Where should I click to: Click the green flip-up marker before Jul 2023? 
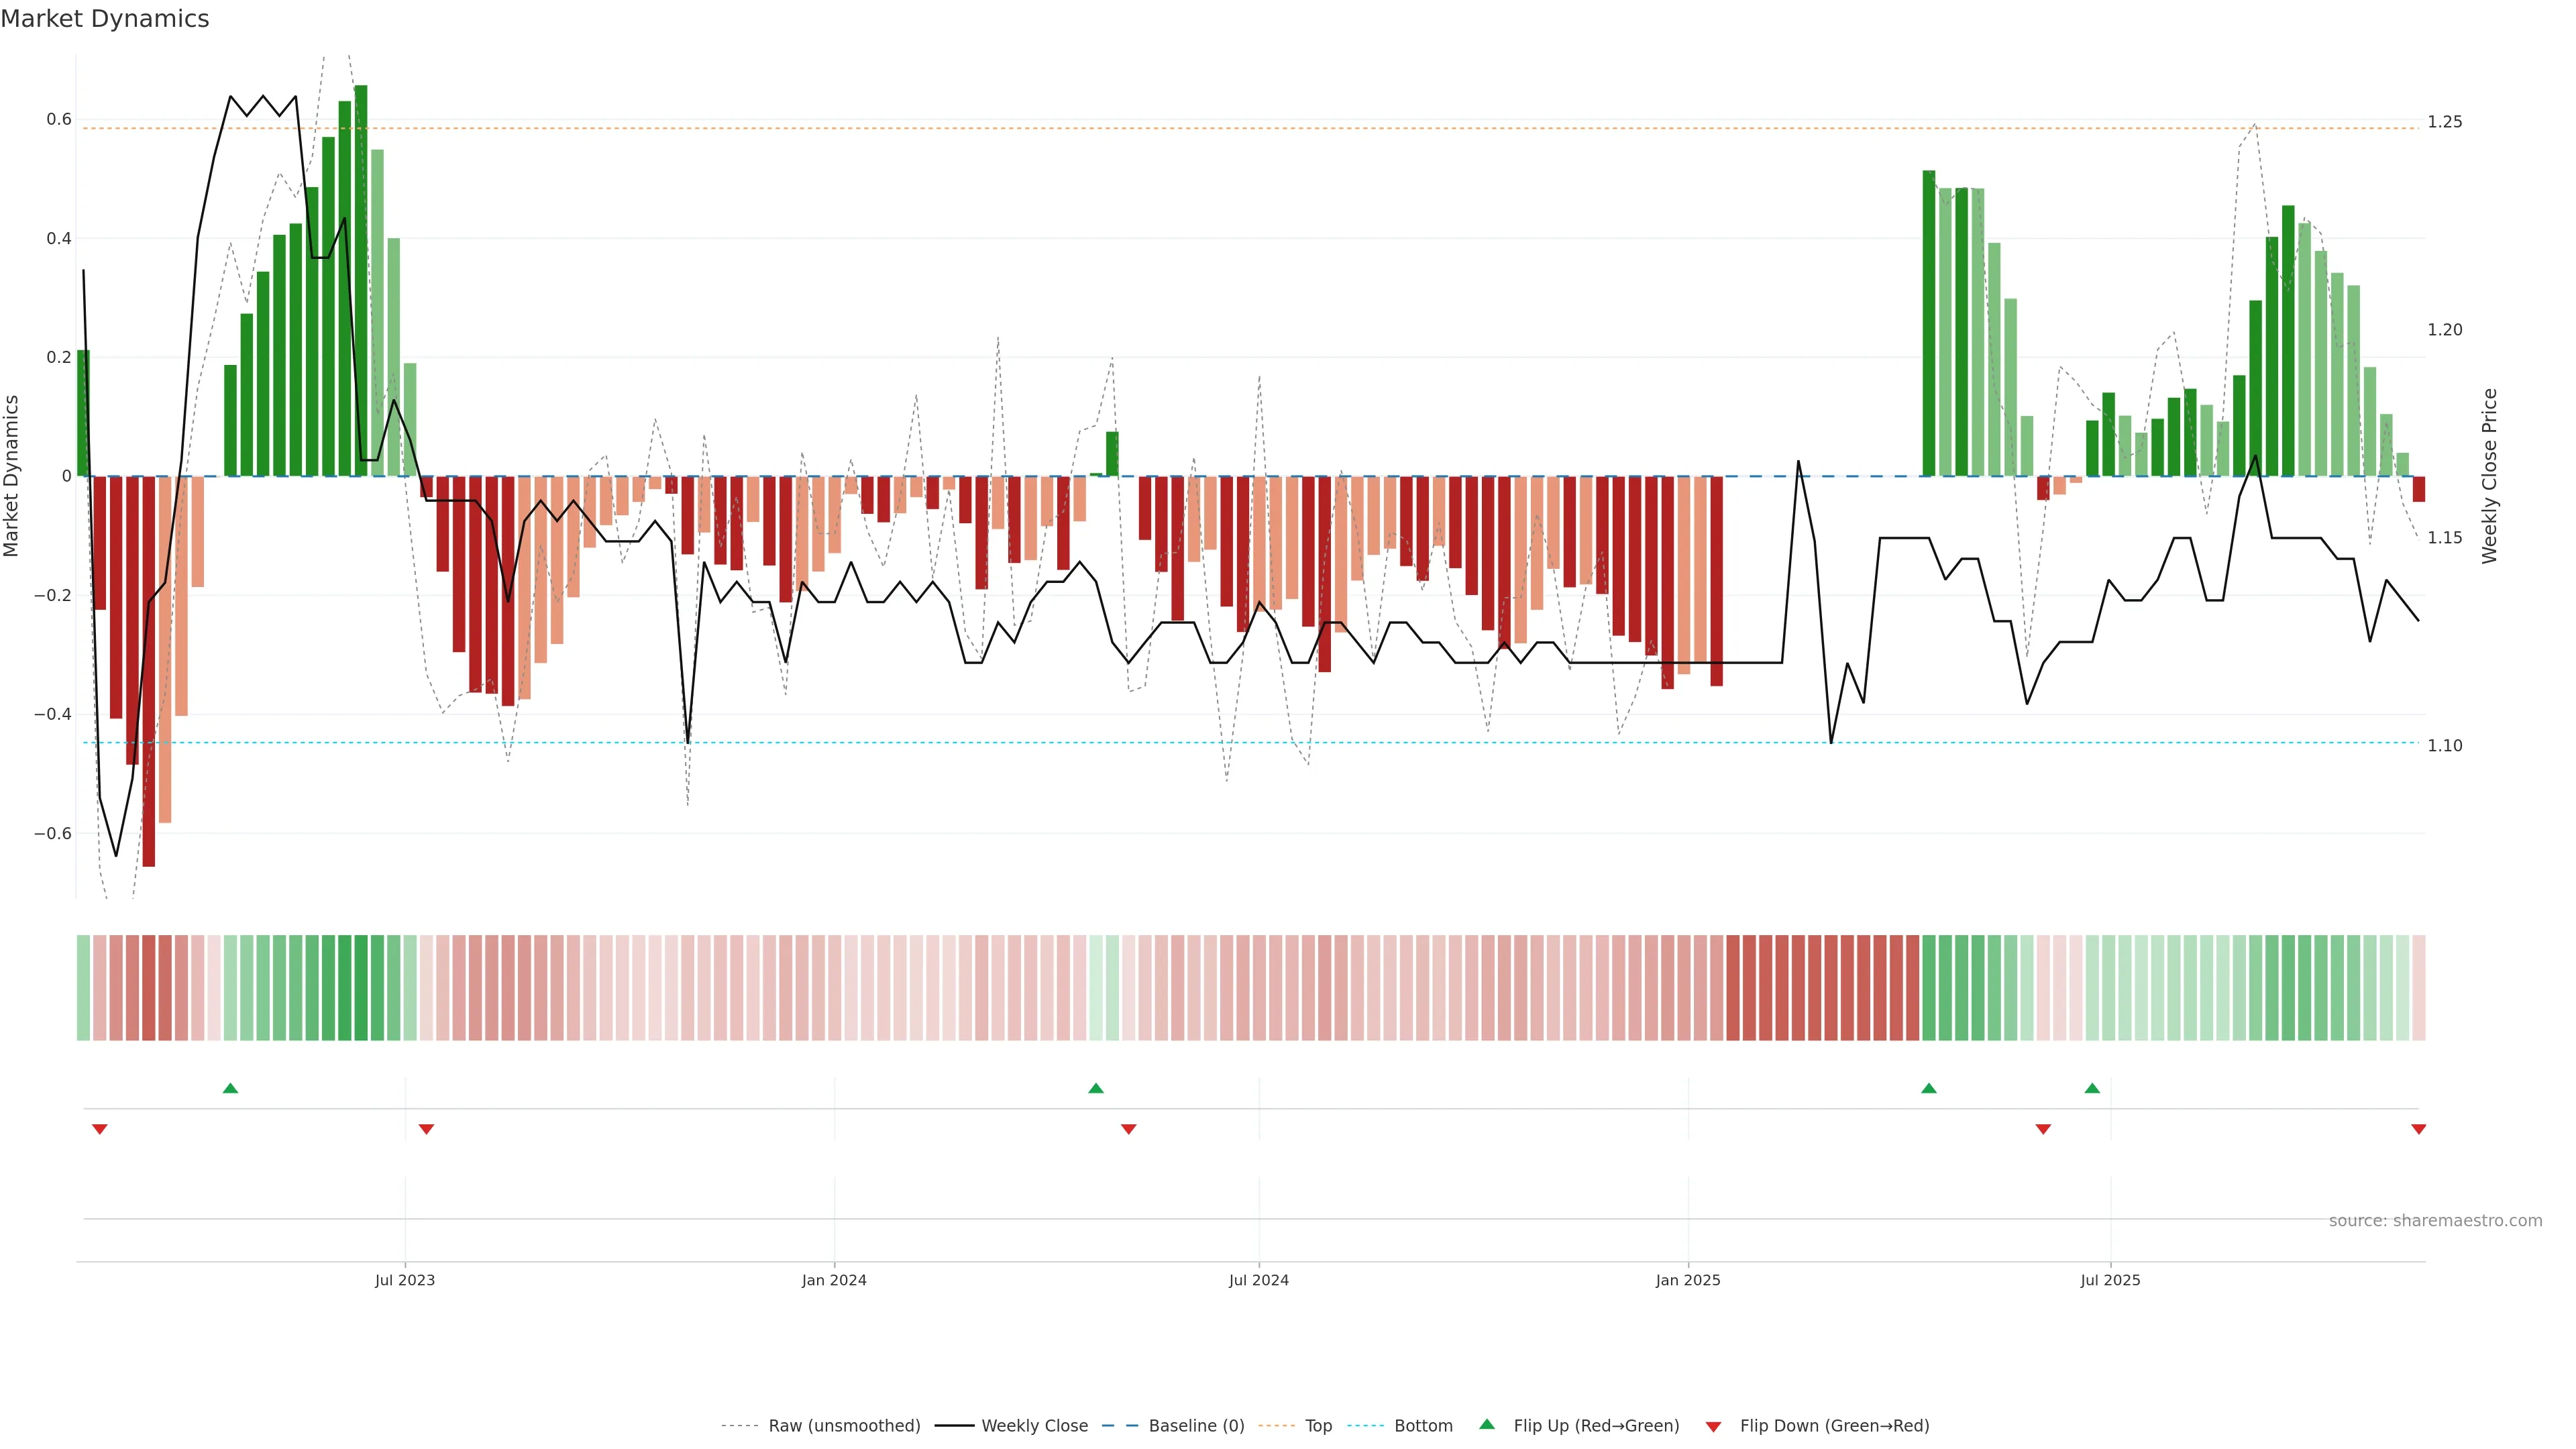click(230, 1088)
